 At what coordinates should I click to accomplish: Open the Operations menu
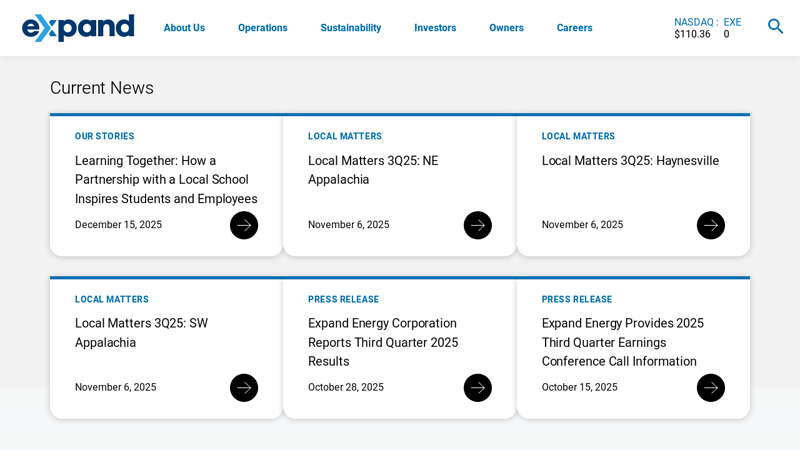pyautogui.click(x=262, y=28)
